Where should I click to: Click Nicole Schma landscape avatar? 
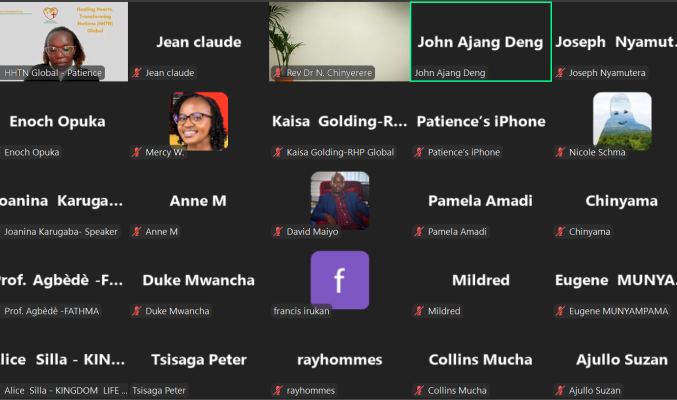622,121
